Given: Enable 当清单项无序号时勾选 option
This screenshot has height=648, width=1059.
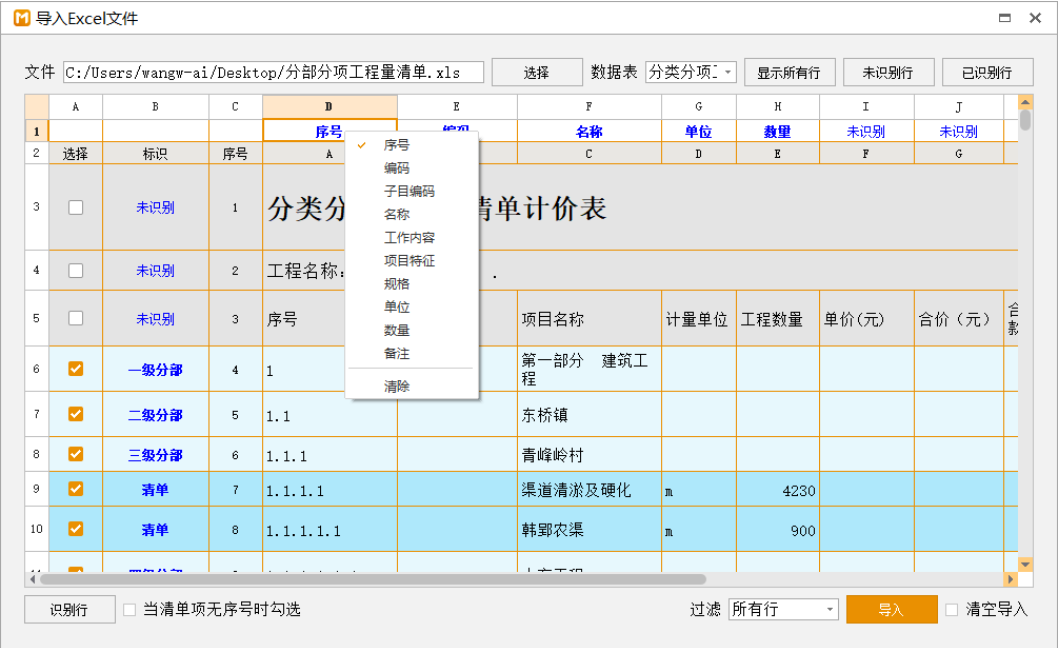Looking at the screenshot, I should click(x=130, y=609).
